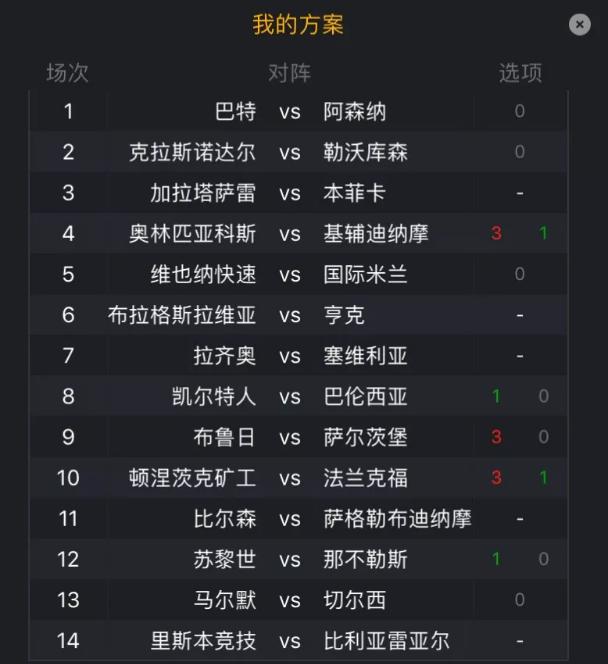This screenshot has width=608, height=664.
Task: Select red 3 option for 布鲁日 match
Action: [x=496, y=437]
